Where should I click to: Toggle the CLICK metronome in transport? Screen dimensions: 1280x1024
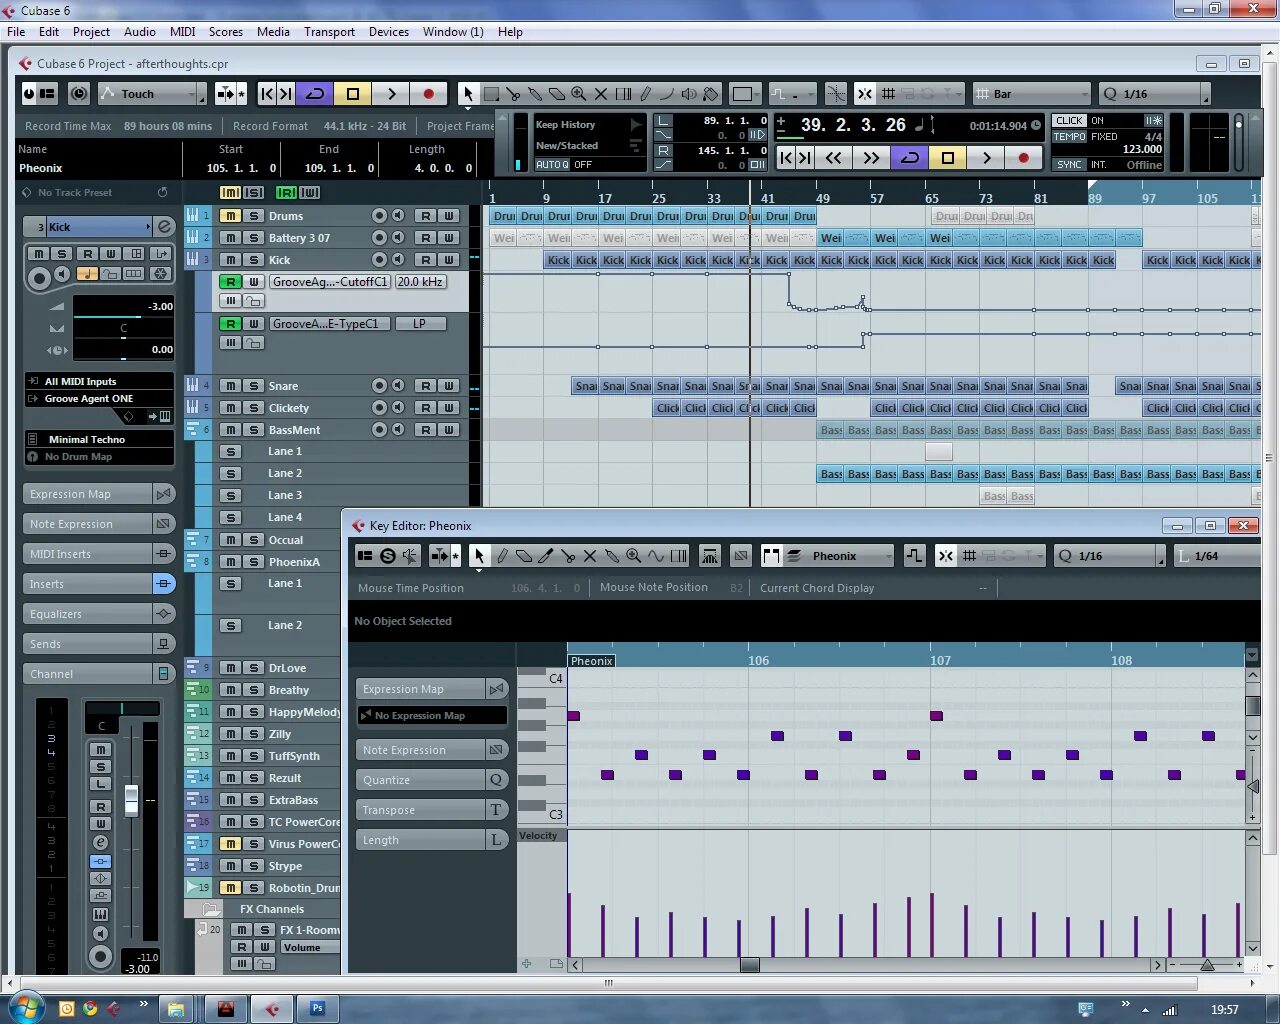(1069, 121)
